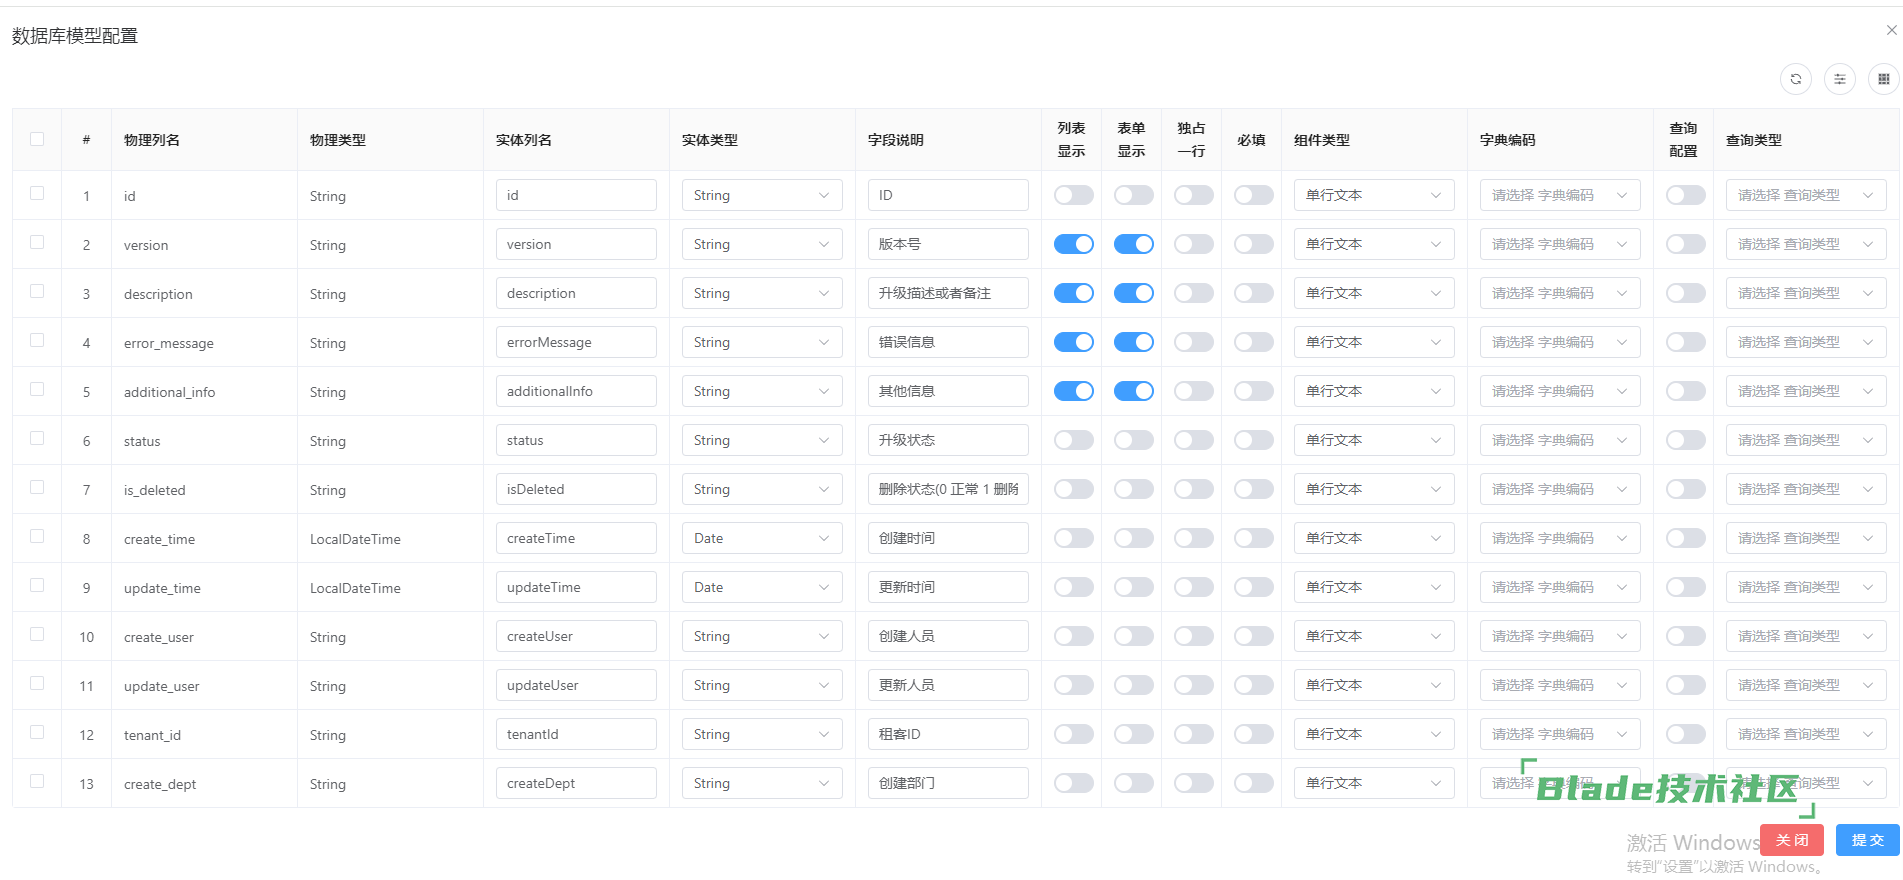Open component type dropdown for create_dept row
This screenshot has width=1903, height=880.
pos(1374,783)
